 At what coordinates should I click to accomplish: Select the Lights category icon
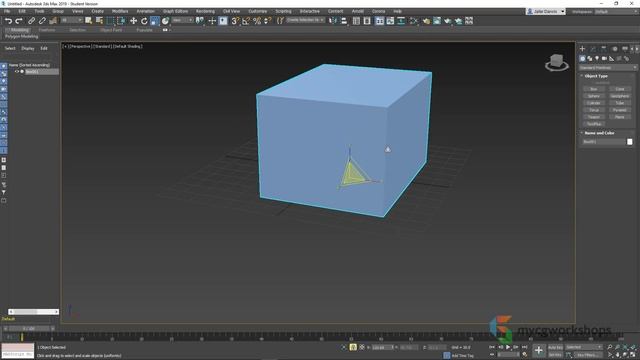pos(597,59)
